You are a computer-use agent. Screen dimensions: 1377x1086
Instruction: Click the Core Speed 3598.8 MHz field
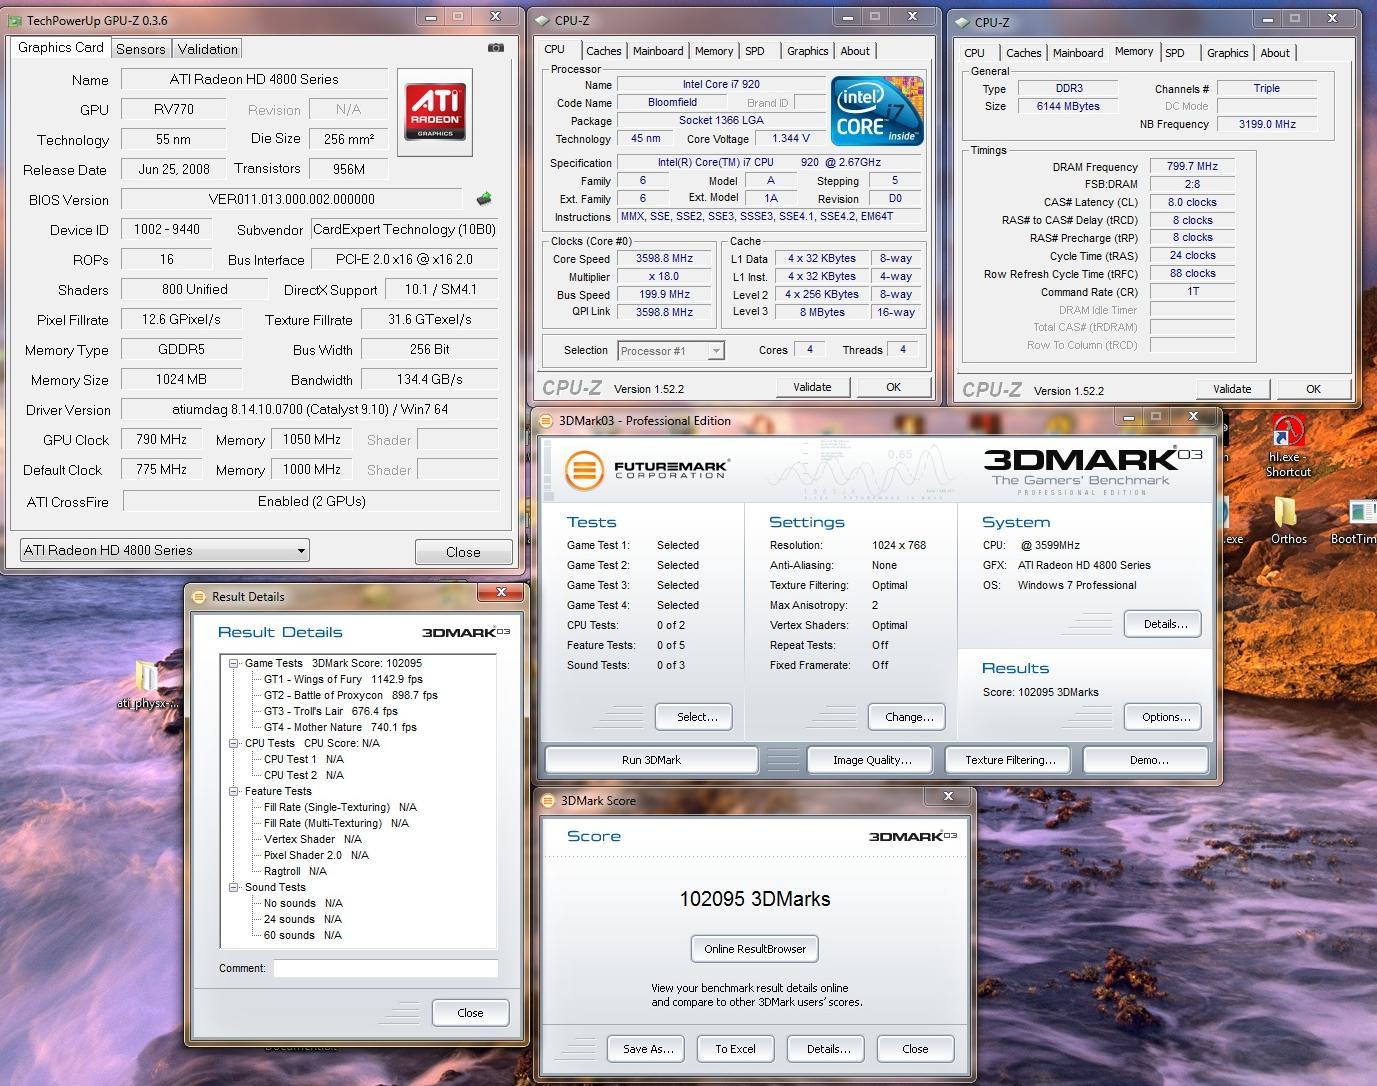click(665, 258)
